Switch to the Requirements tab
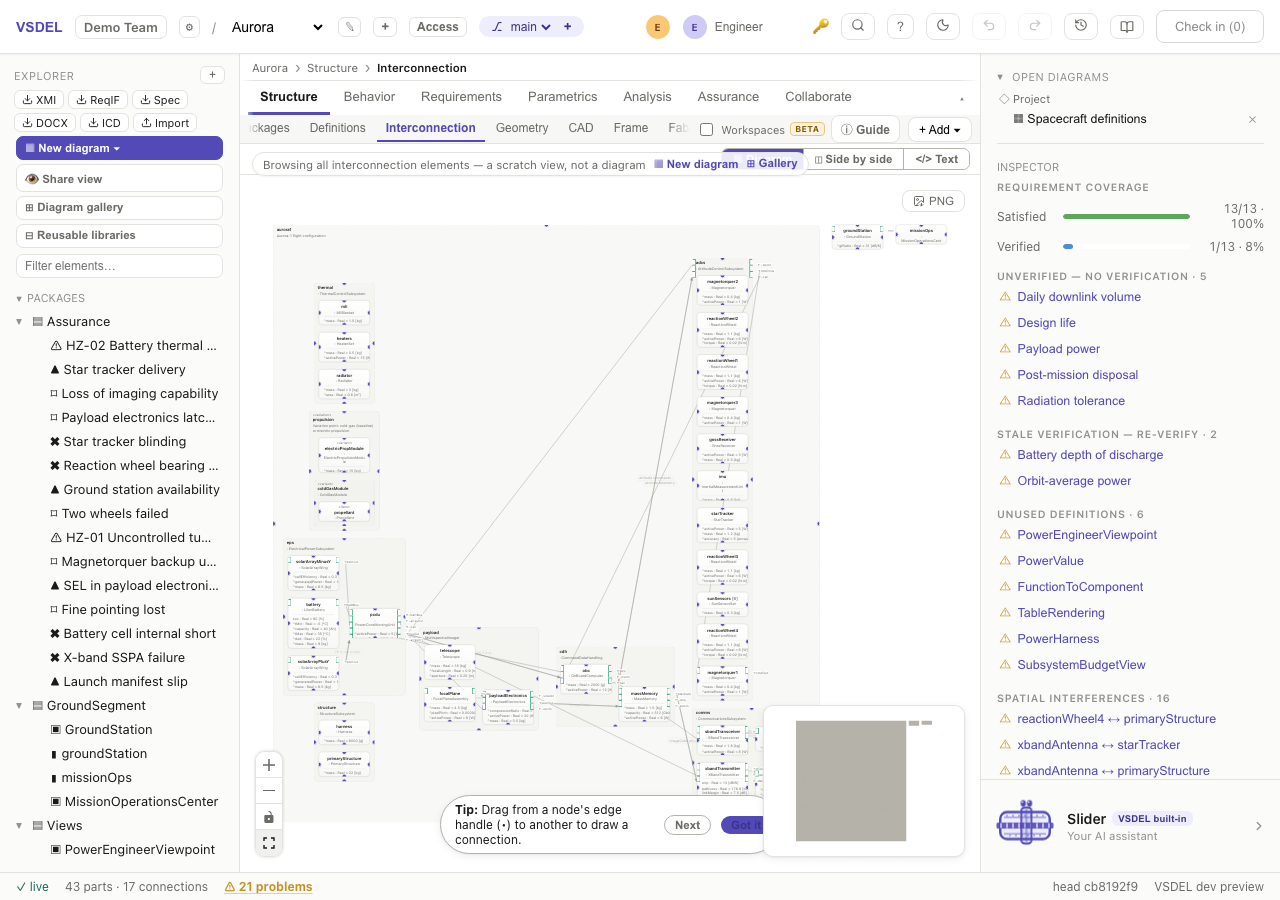The image size is (1280, 900). (461, 97)
